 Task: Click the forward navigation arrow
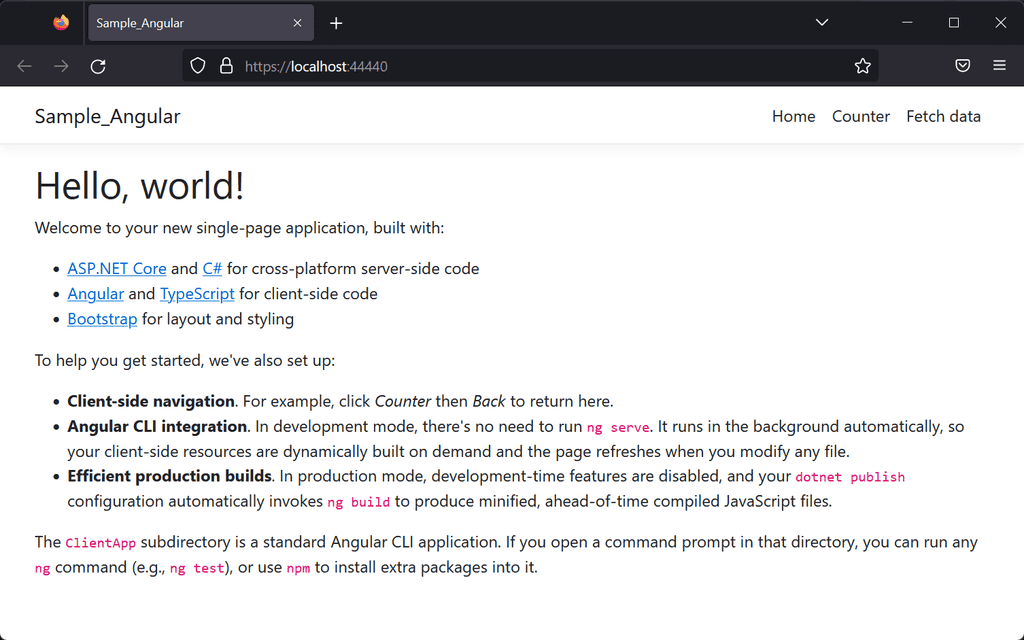(60, 66)
